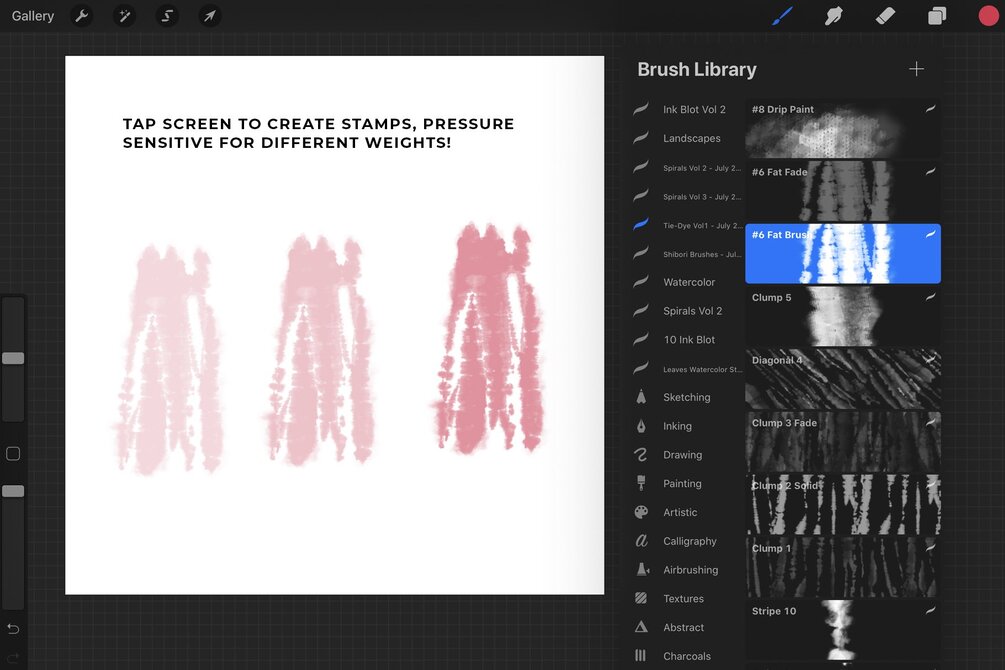Add a new brush with plus
Screen dimensions: 1005x670
click(x=917, y=69)
